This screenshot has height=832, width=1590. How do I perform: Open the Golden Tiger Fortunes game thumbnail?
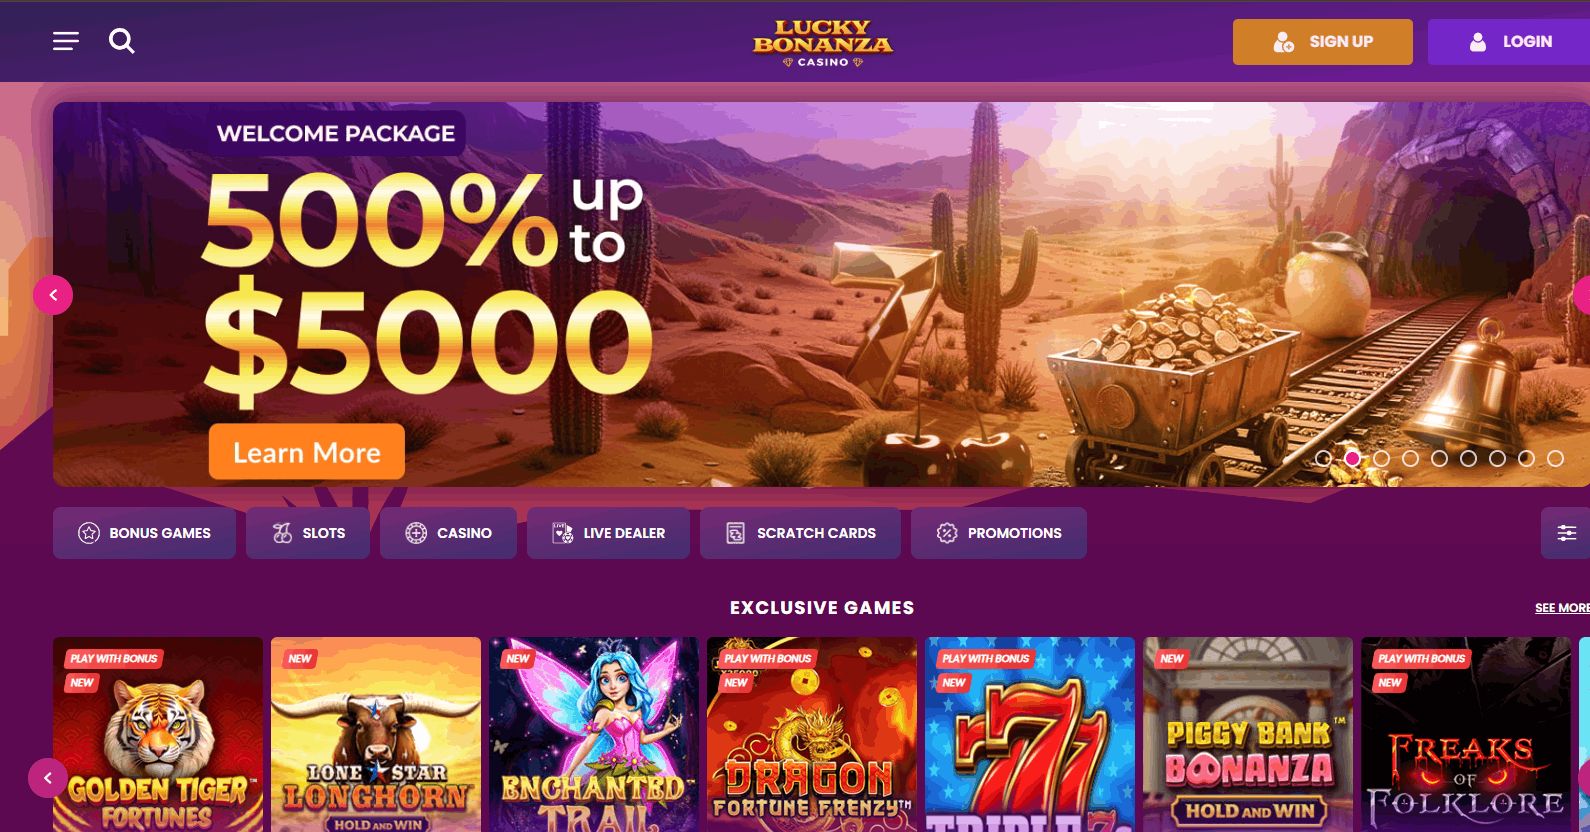158,734
